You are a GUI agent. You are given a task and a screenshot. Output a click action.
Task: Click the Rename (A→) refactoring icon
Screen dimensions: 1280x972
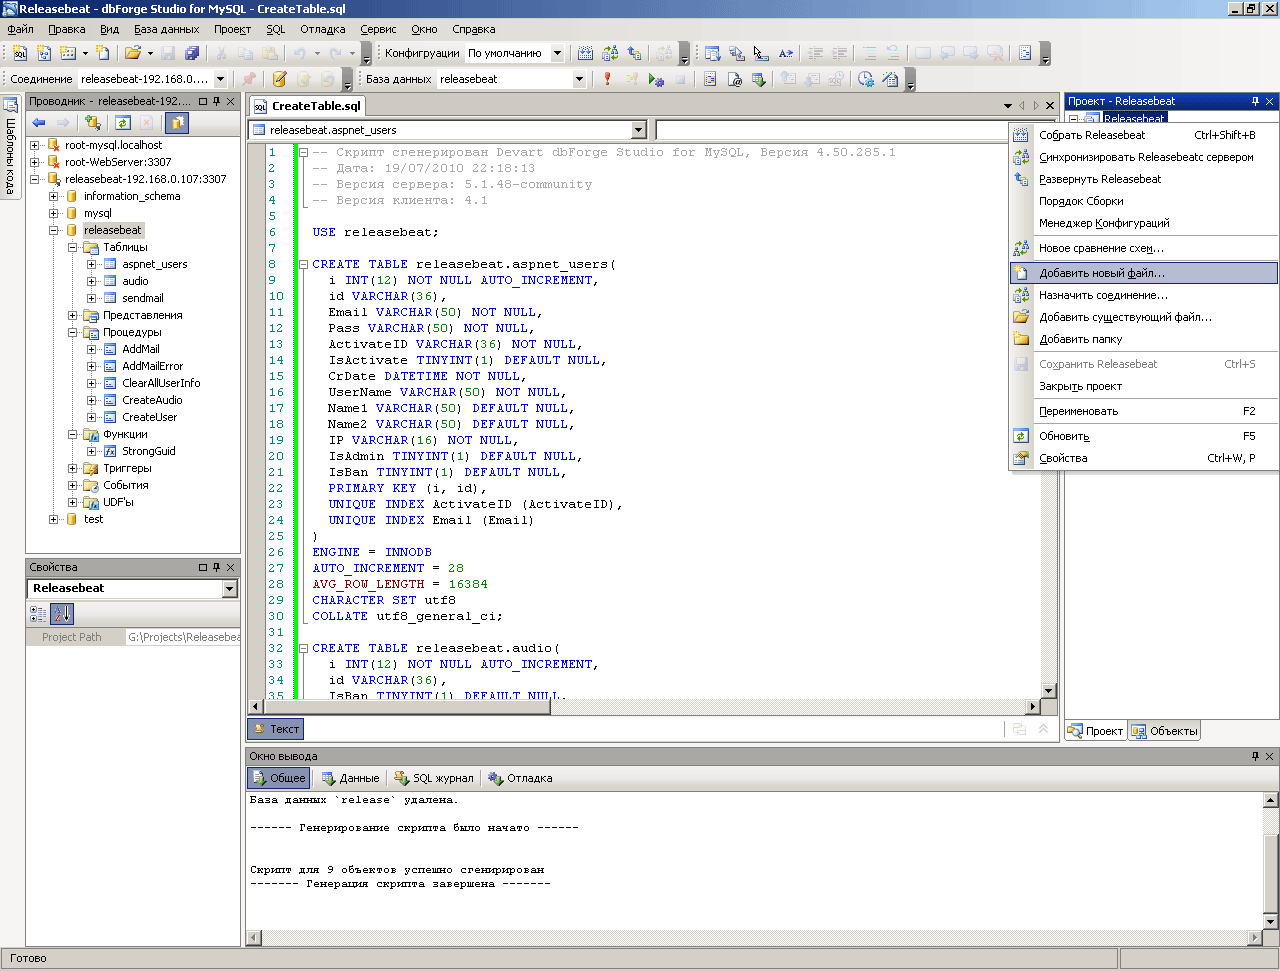[x=786, y=53]
